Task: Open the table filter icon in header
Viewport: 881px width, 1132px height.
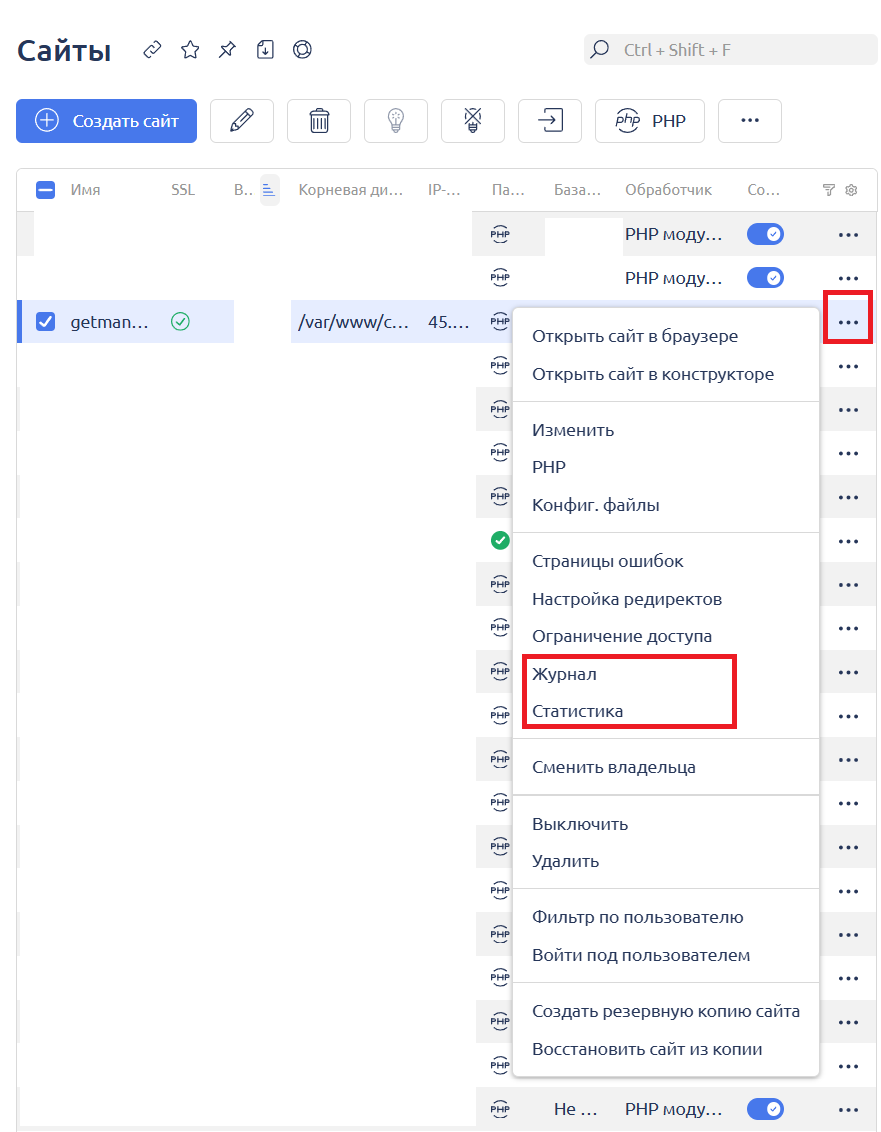Action: pyautogui.click(x=828, y=190)
